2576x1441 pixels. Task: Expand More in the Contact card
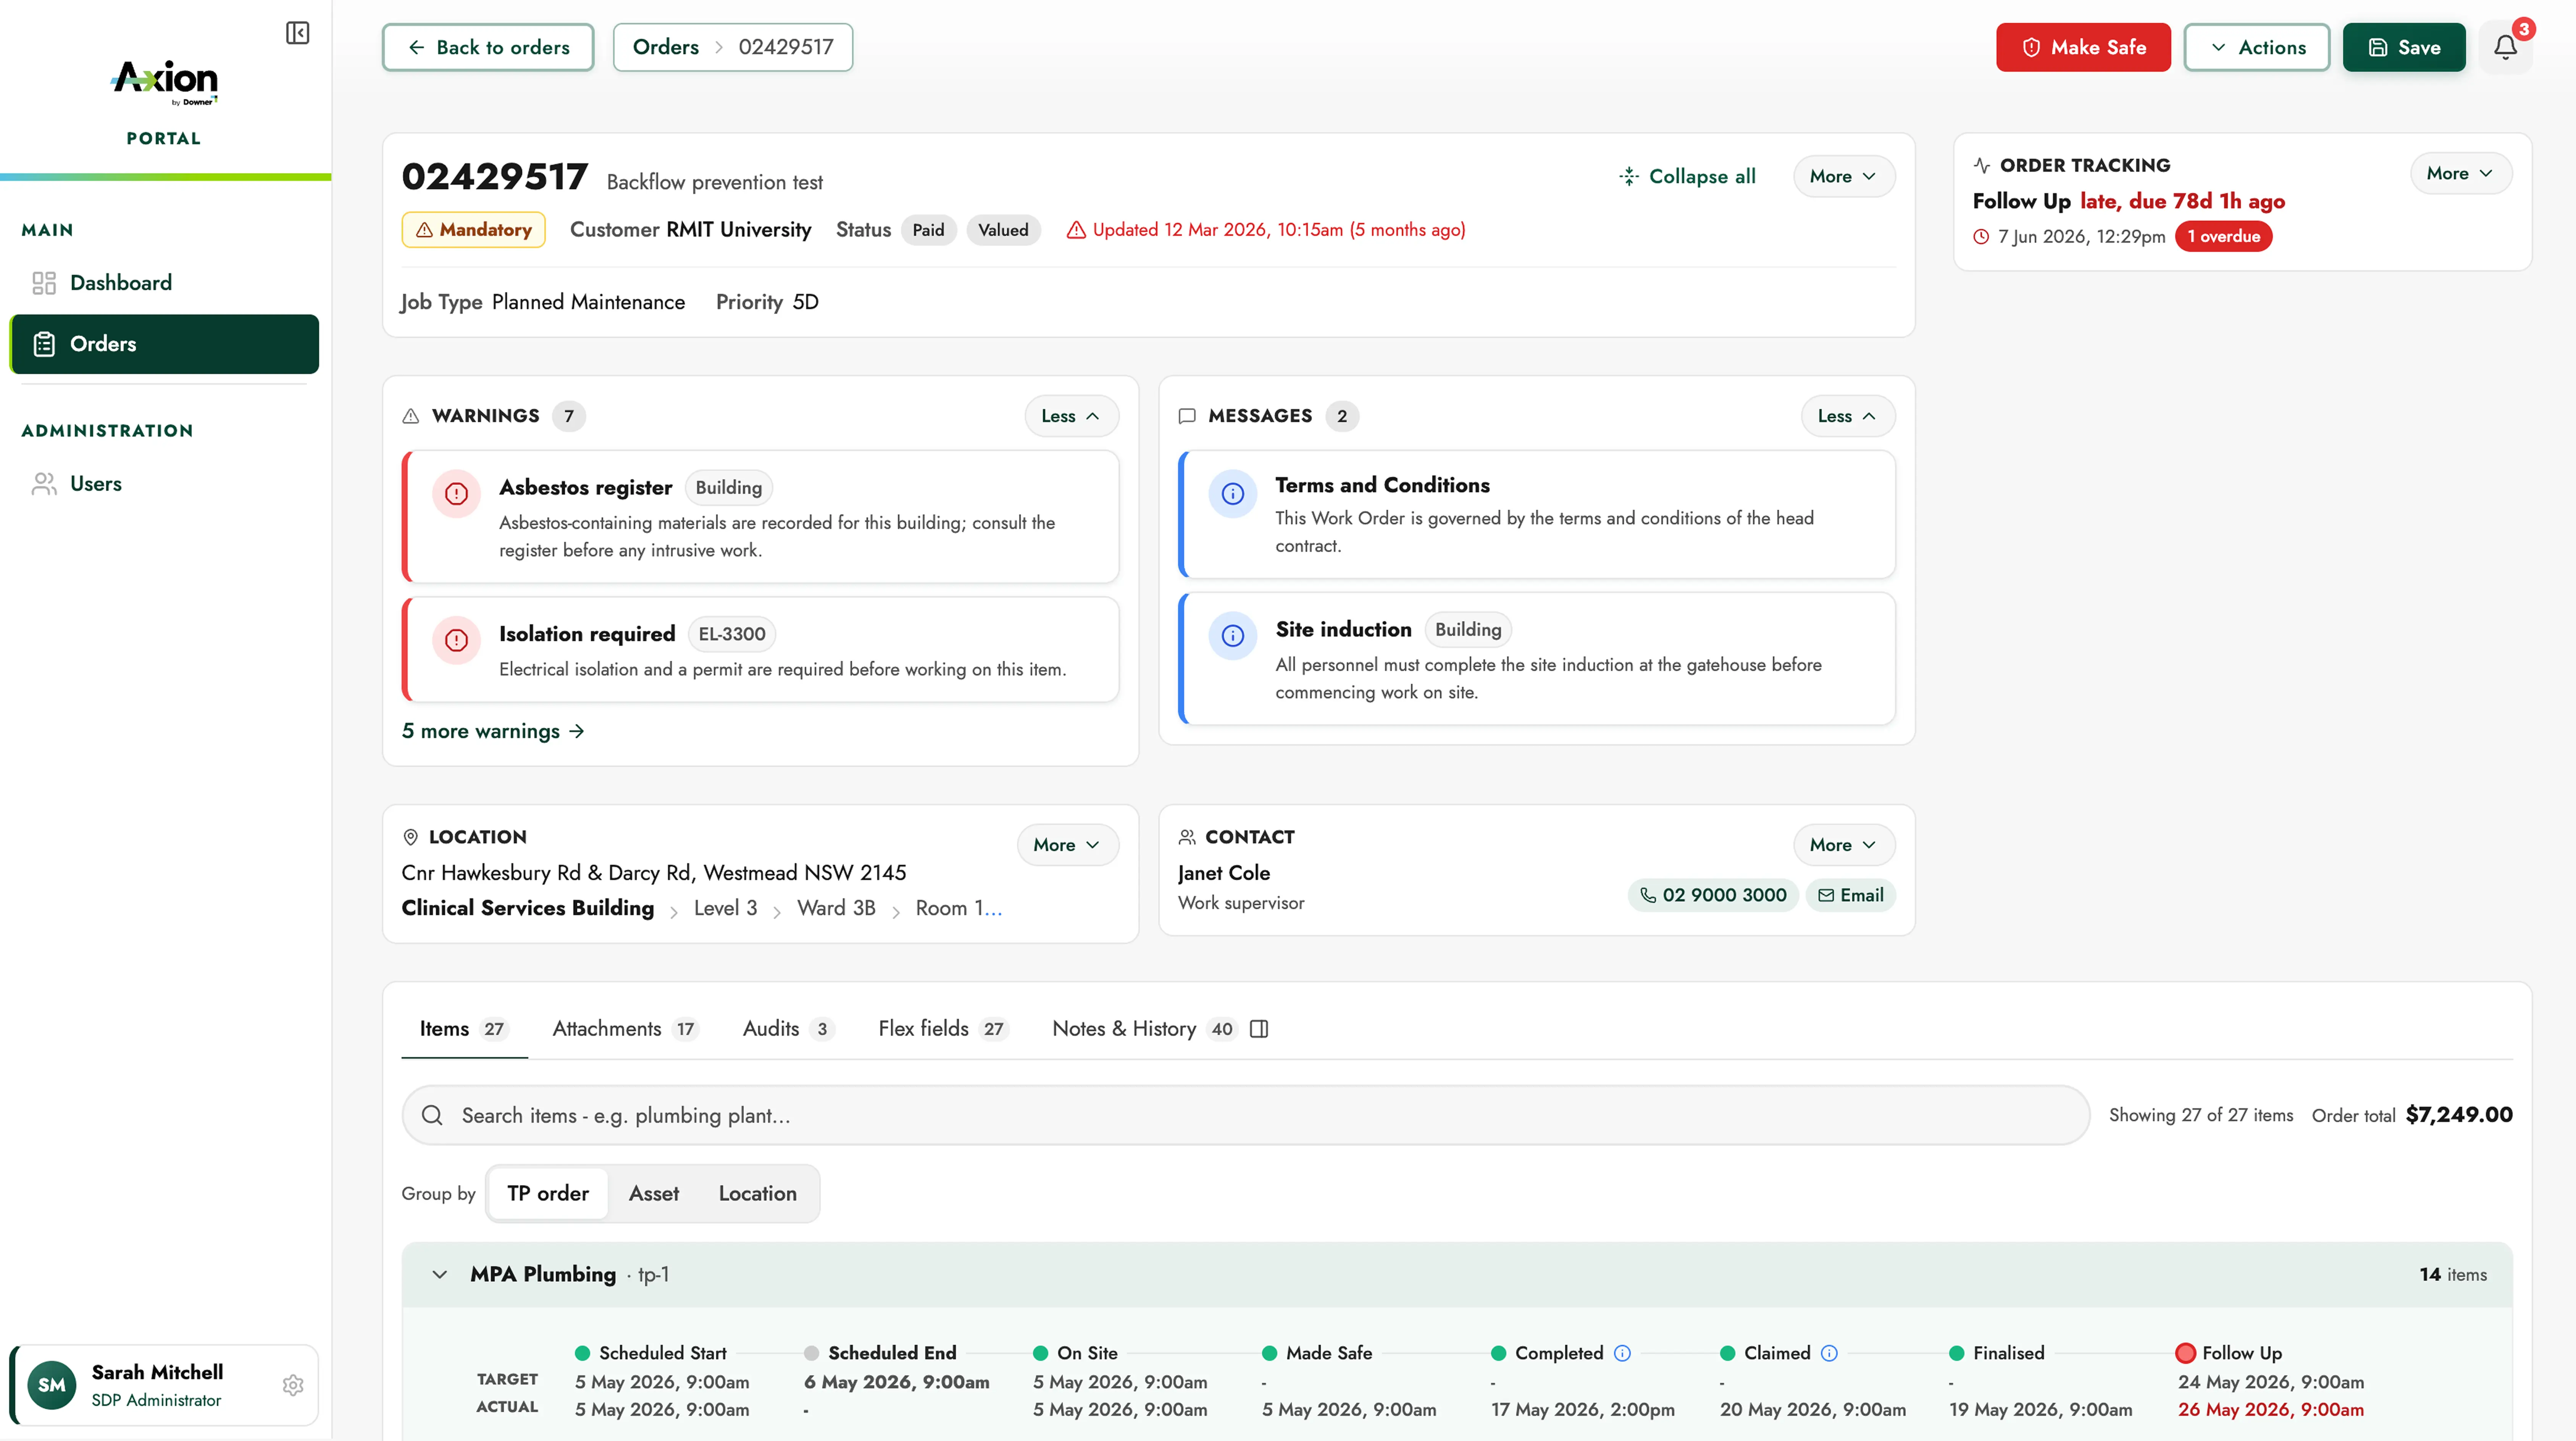1843,845
